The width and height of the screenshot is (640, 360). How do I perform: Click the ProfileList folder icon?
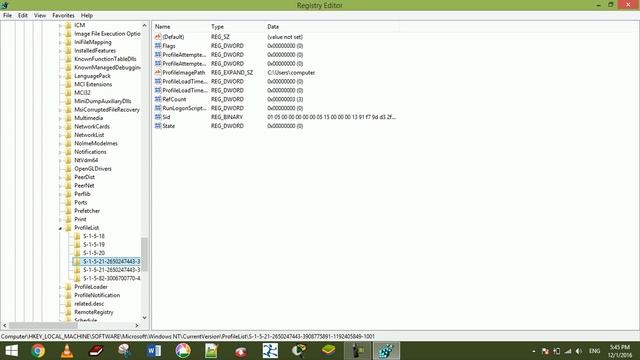coord(68,228)
